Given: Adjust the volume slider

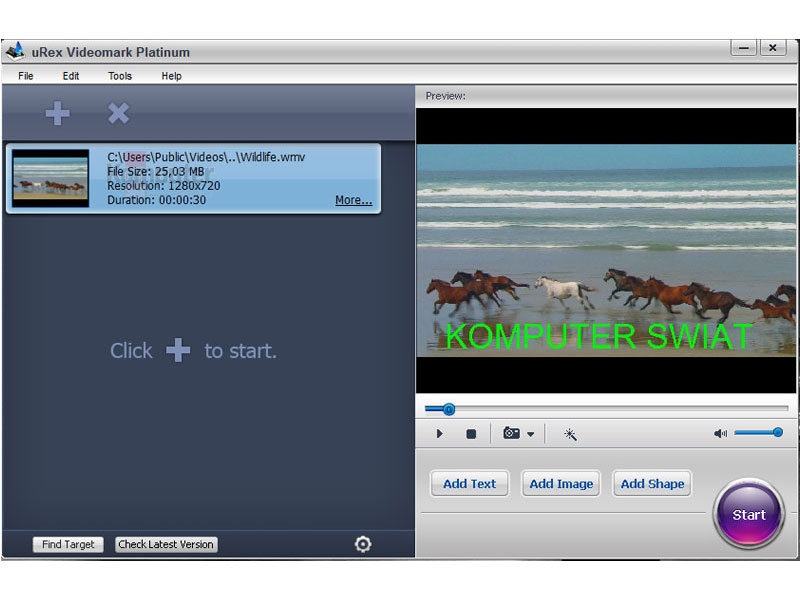Looking at the screenshot, I should (x=759, y=433).
